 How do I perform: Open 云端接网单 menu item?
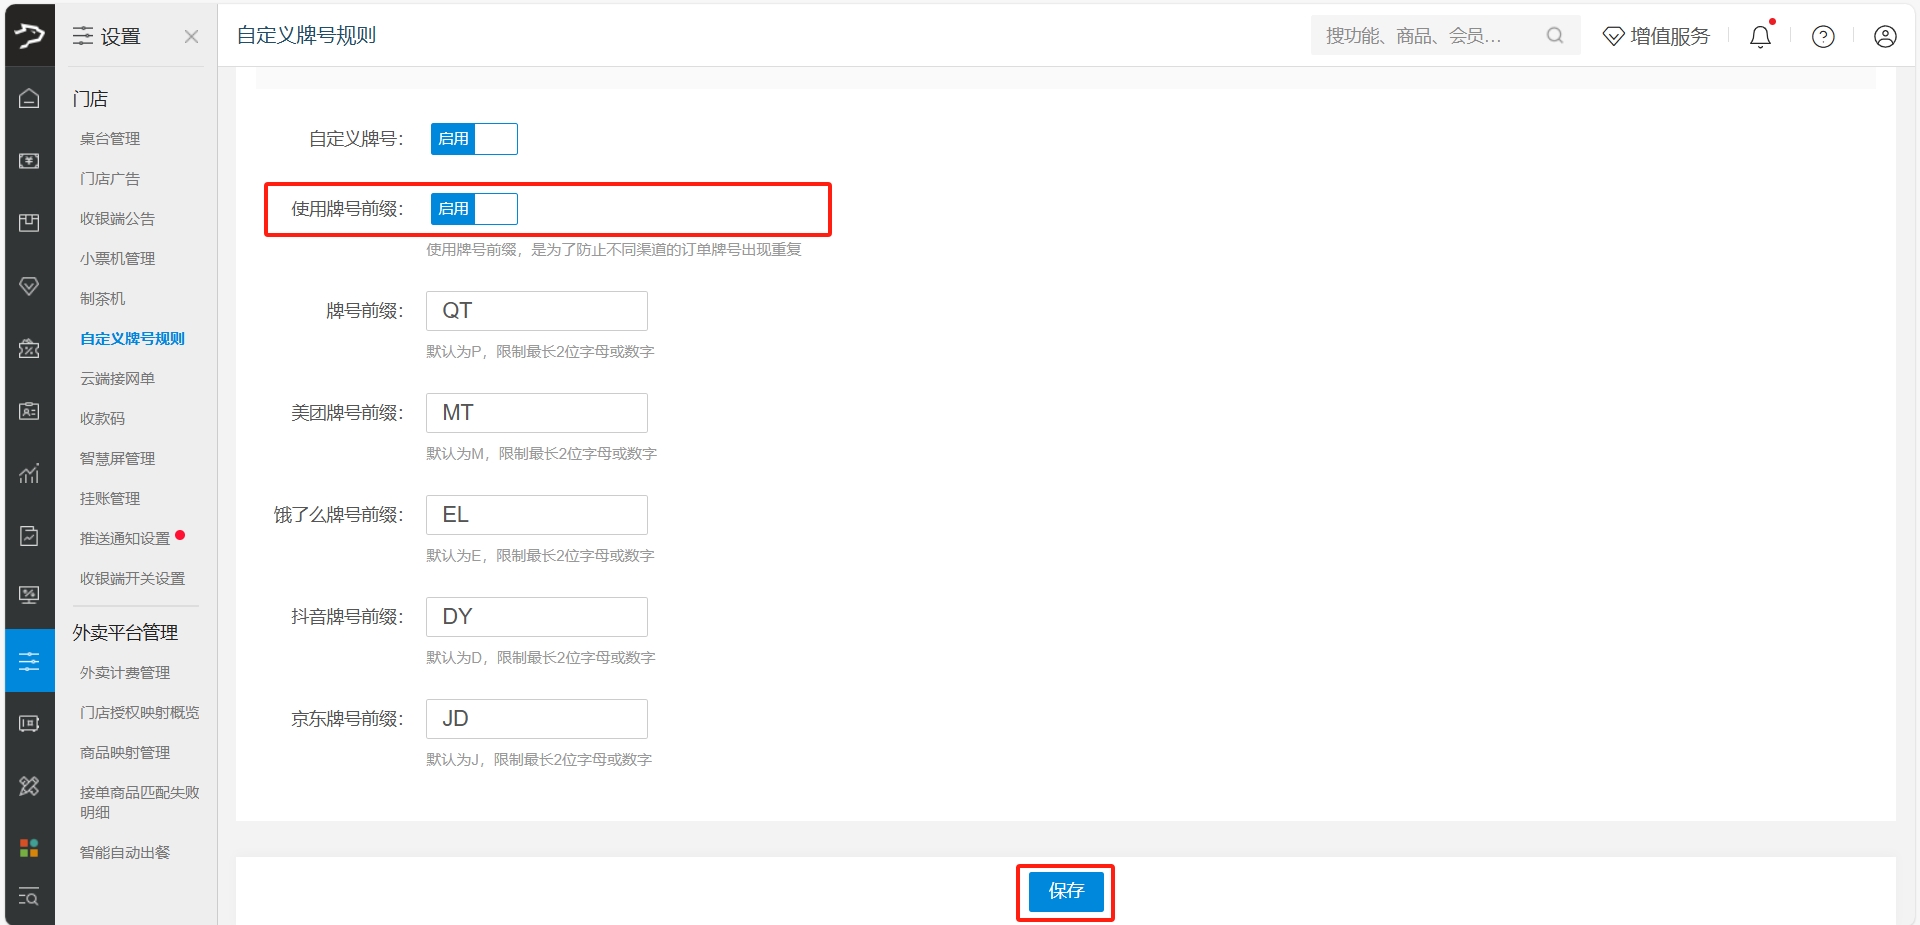click(x=117, y=379)
